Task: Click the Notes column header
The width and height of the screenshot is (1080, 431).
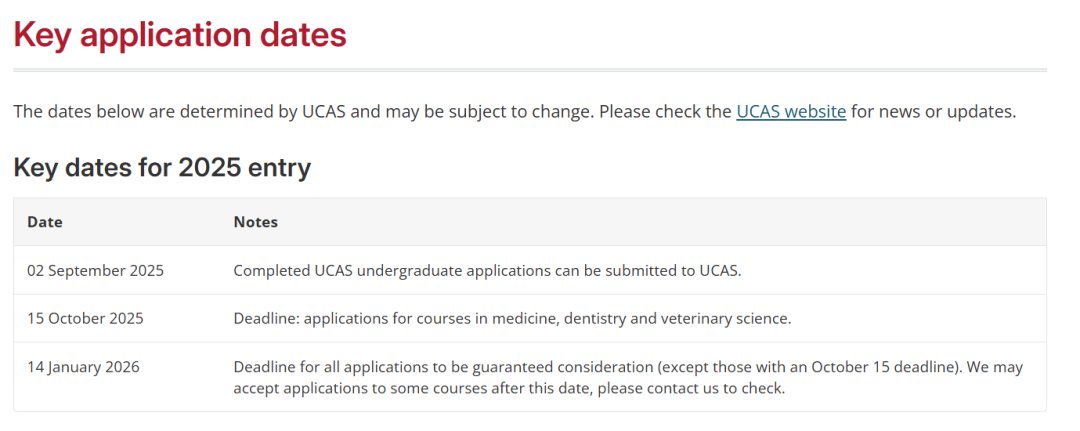Action: (x=256, y=222)
